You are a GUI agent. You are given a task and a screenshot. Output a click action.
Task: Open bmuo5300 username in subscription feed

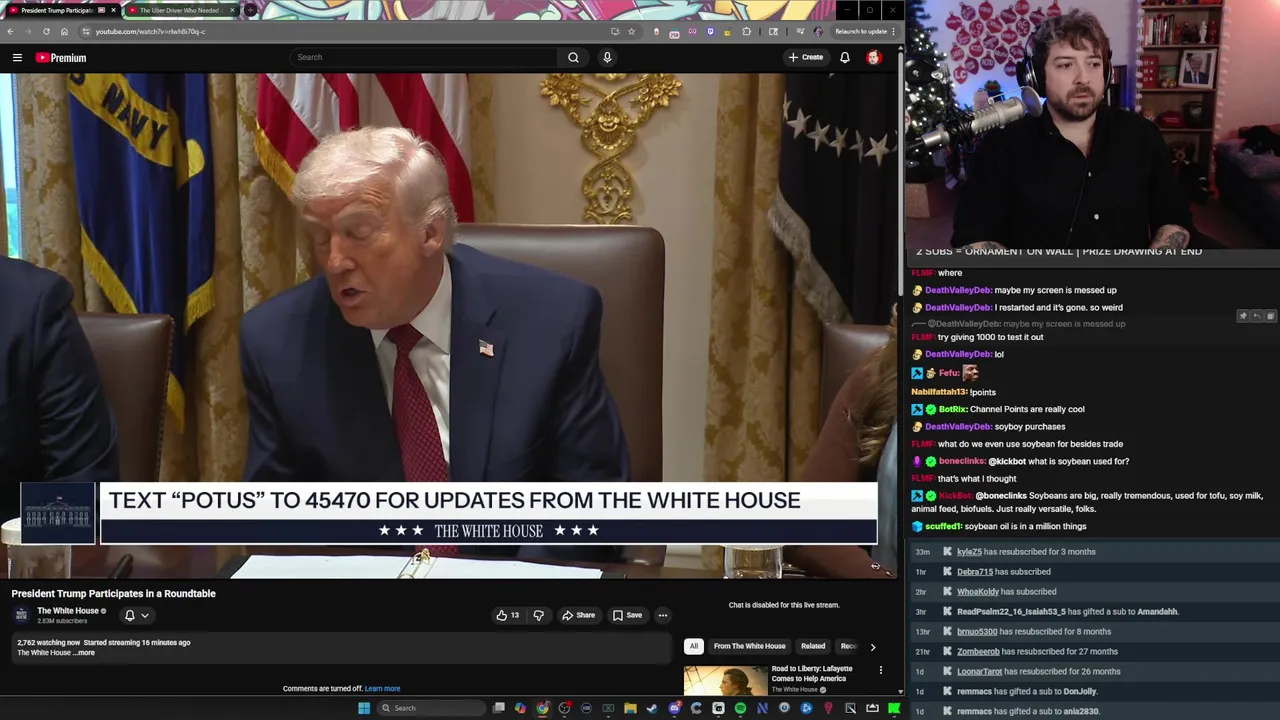pyautogui.click(x=977, y=632)
